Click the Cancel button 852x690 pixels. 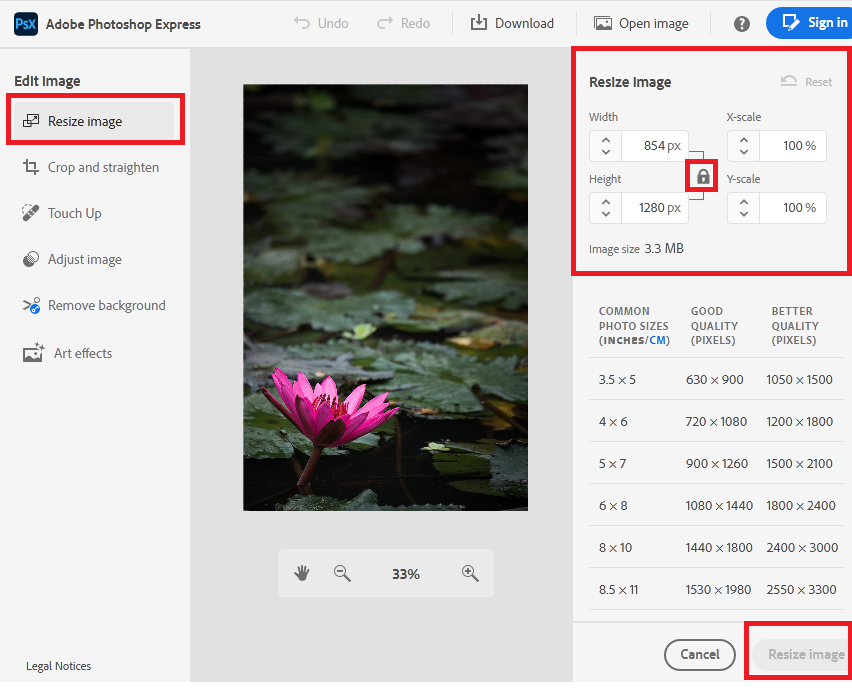click(700, 654)
